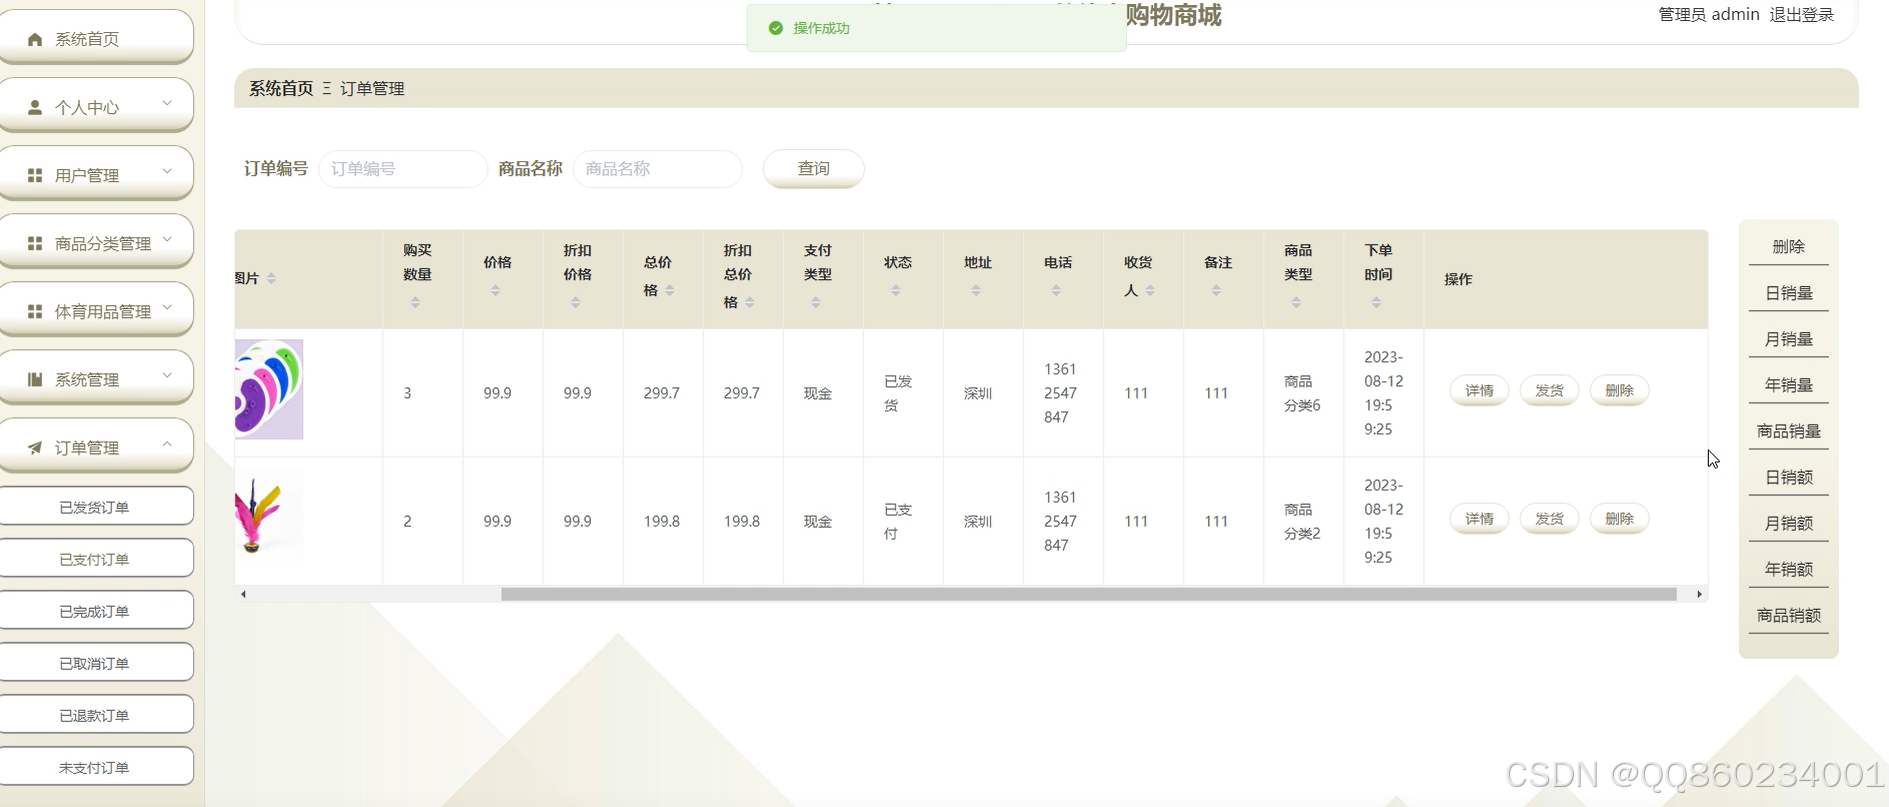Click the 日销量 side button

tap(1788, 293)
